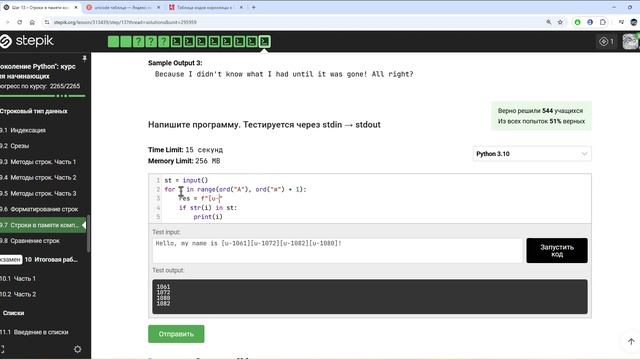Click the Списки section heading

[13, 313]
